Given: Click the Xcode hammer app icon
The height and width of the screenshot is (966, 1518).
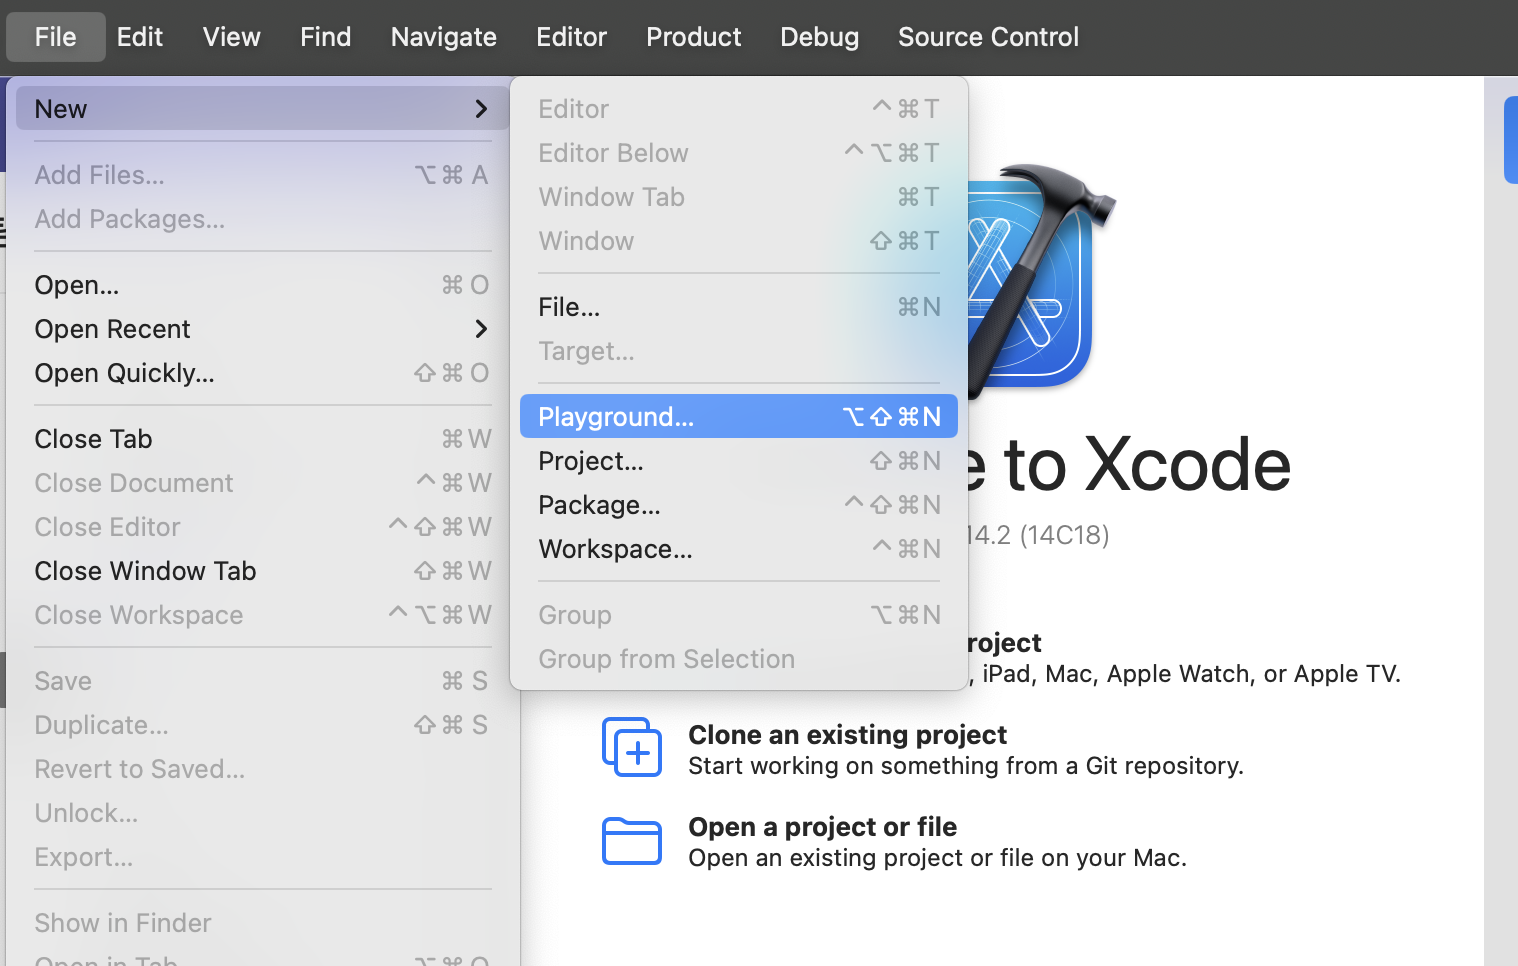Looking at the screenshot, I should pyautogui.click(x=1040, y=280).
